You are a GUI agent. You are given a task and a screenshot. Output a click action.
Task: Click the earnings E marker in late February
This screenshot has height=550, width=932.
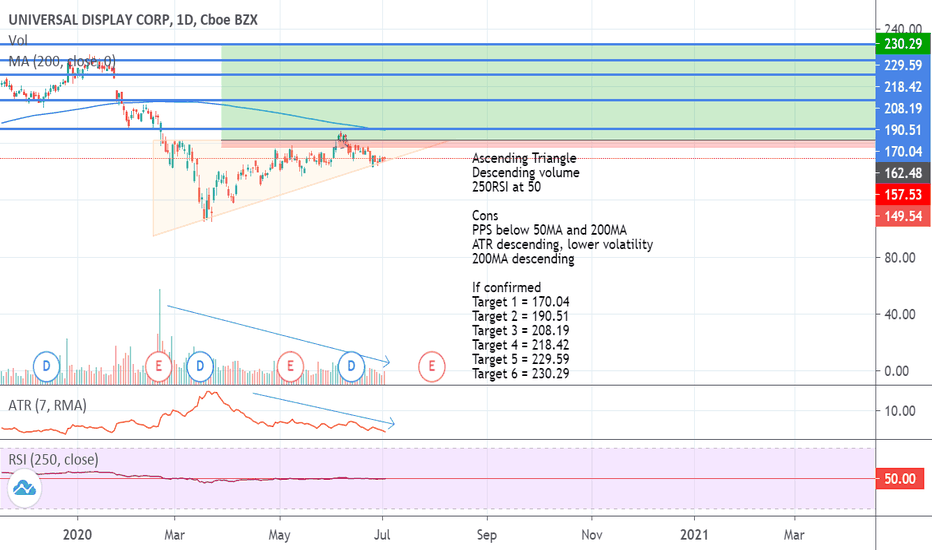point(159,366)
